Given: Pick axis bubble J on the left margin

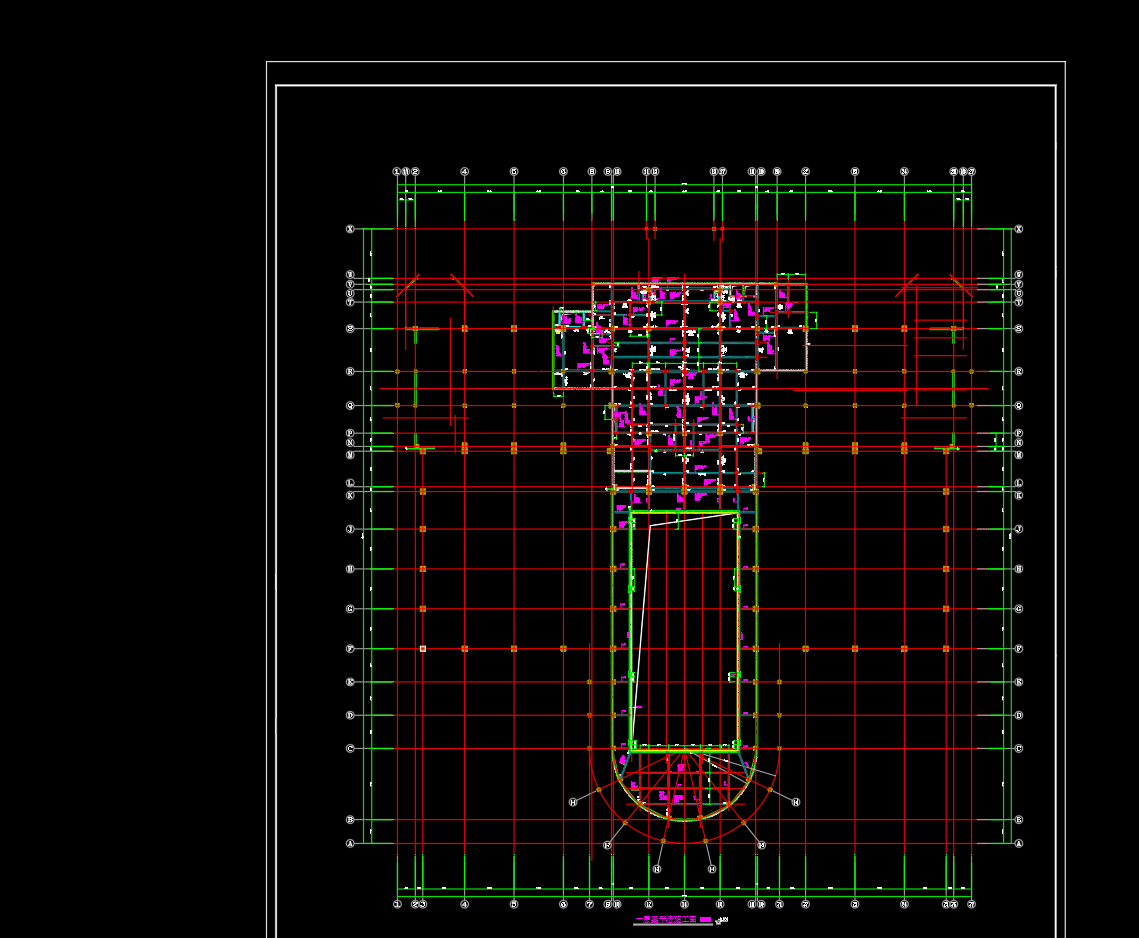Looking at the screenshot, I should pos(350,529).
